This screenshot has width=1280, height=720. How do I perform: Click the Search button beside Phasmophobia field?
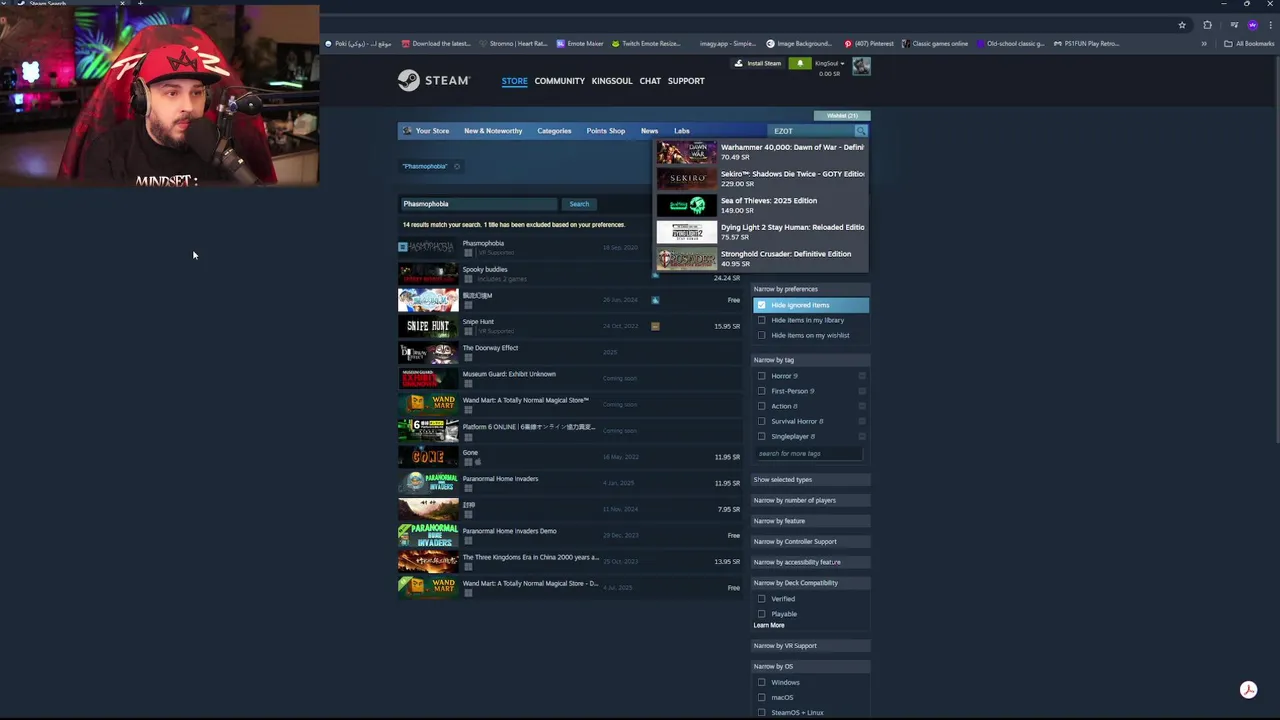click(x=579, y=204)
